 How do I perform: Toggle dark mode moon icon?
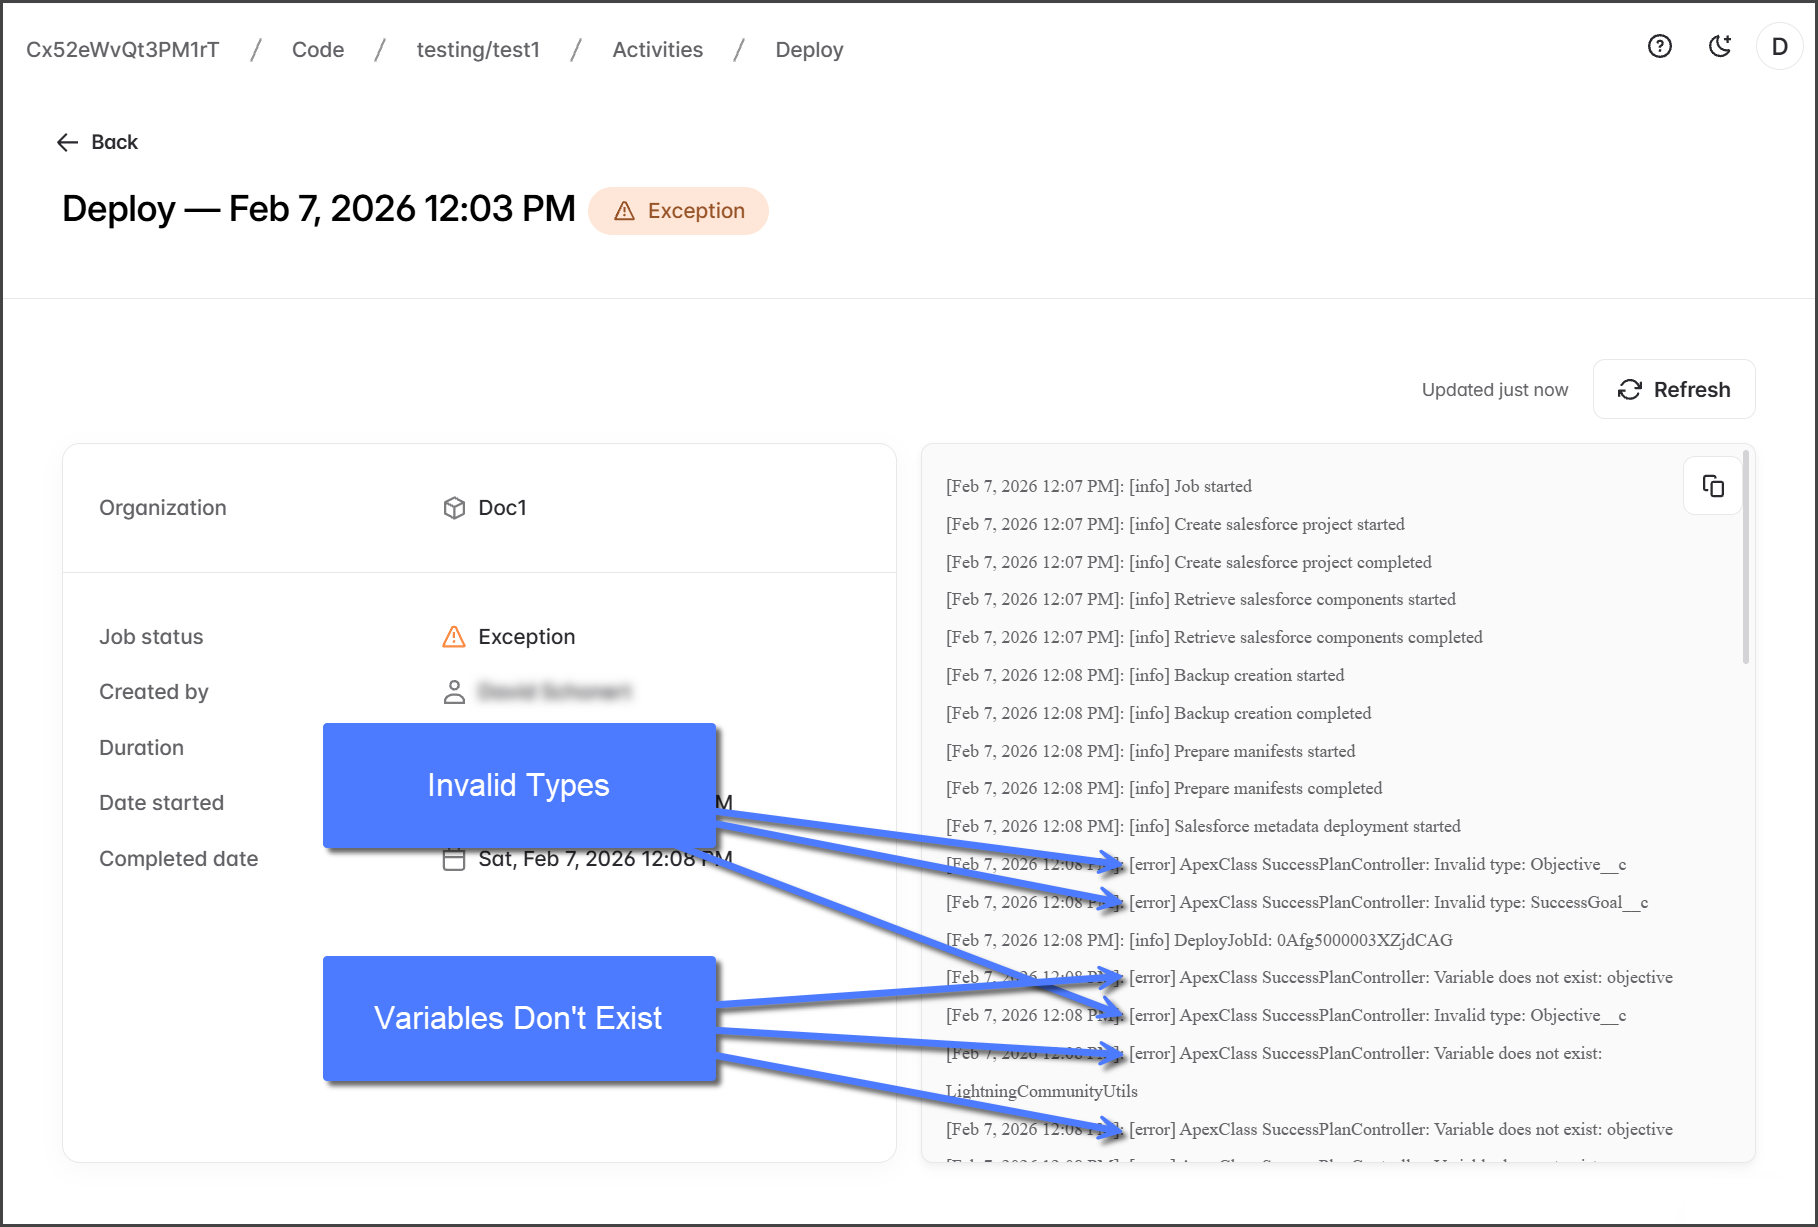coord(1720,47)
